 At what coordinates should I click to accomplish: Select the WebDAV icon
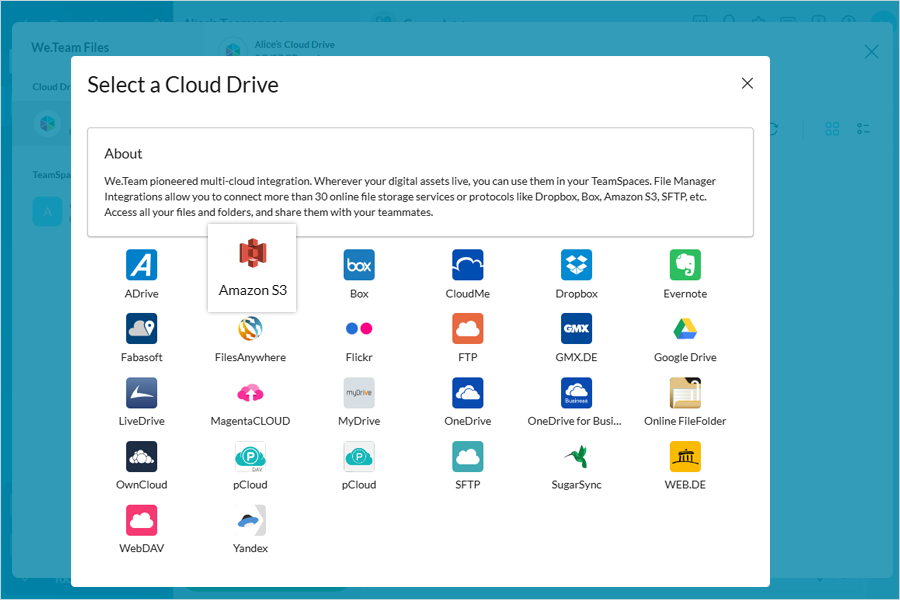pos(141,520)
